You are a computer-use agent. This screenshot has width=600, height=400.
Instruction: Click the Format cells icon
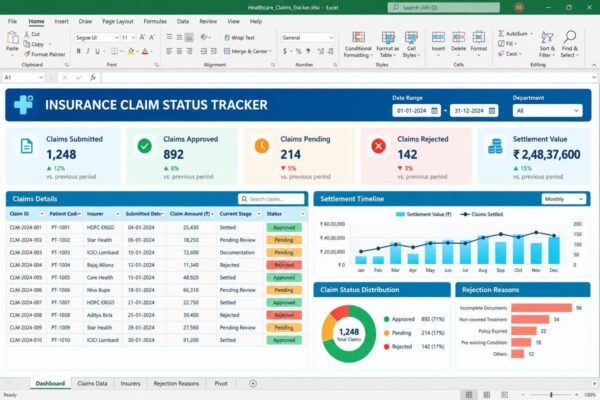(x=478, y=37)
